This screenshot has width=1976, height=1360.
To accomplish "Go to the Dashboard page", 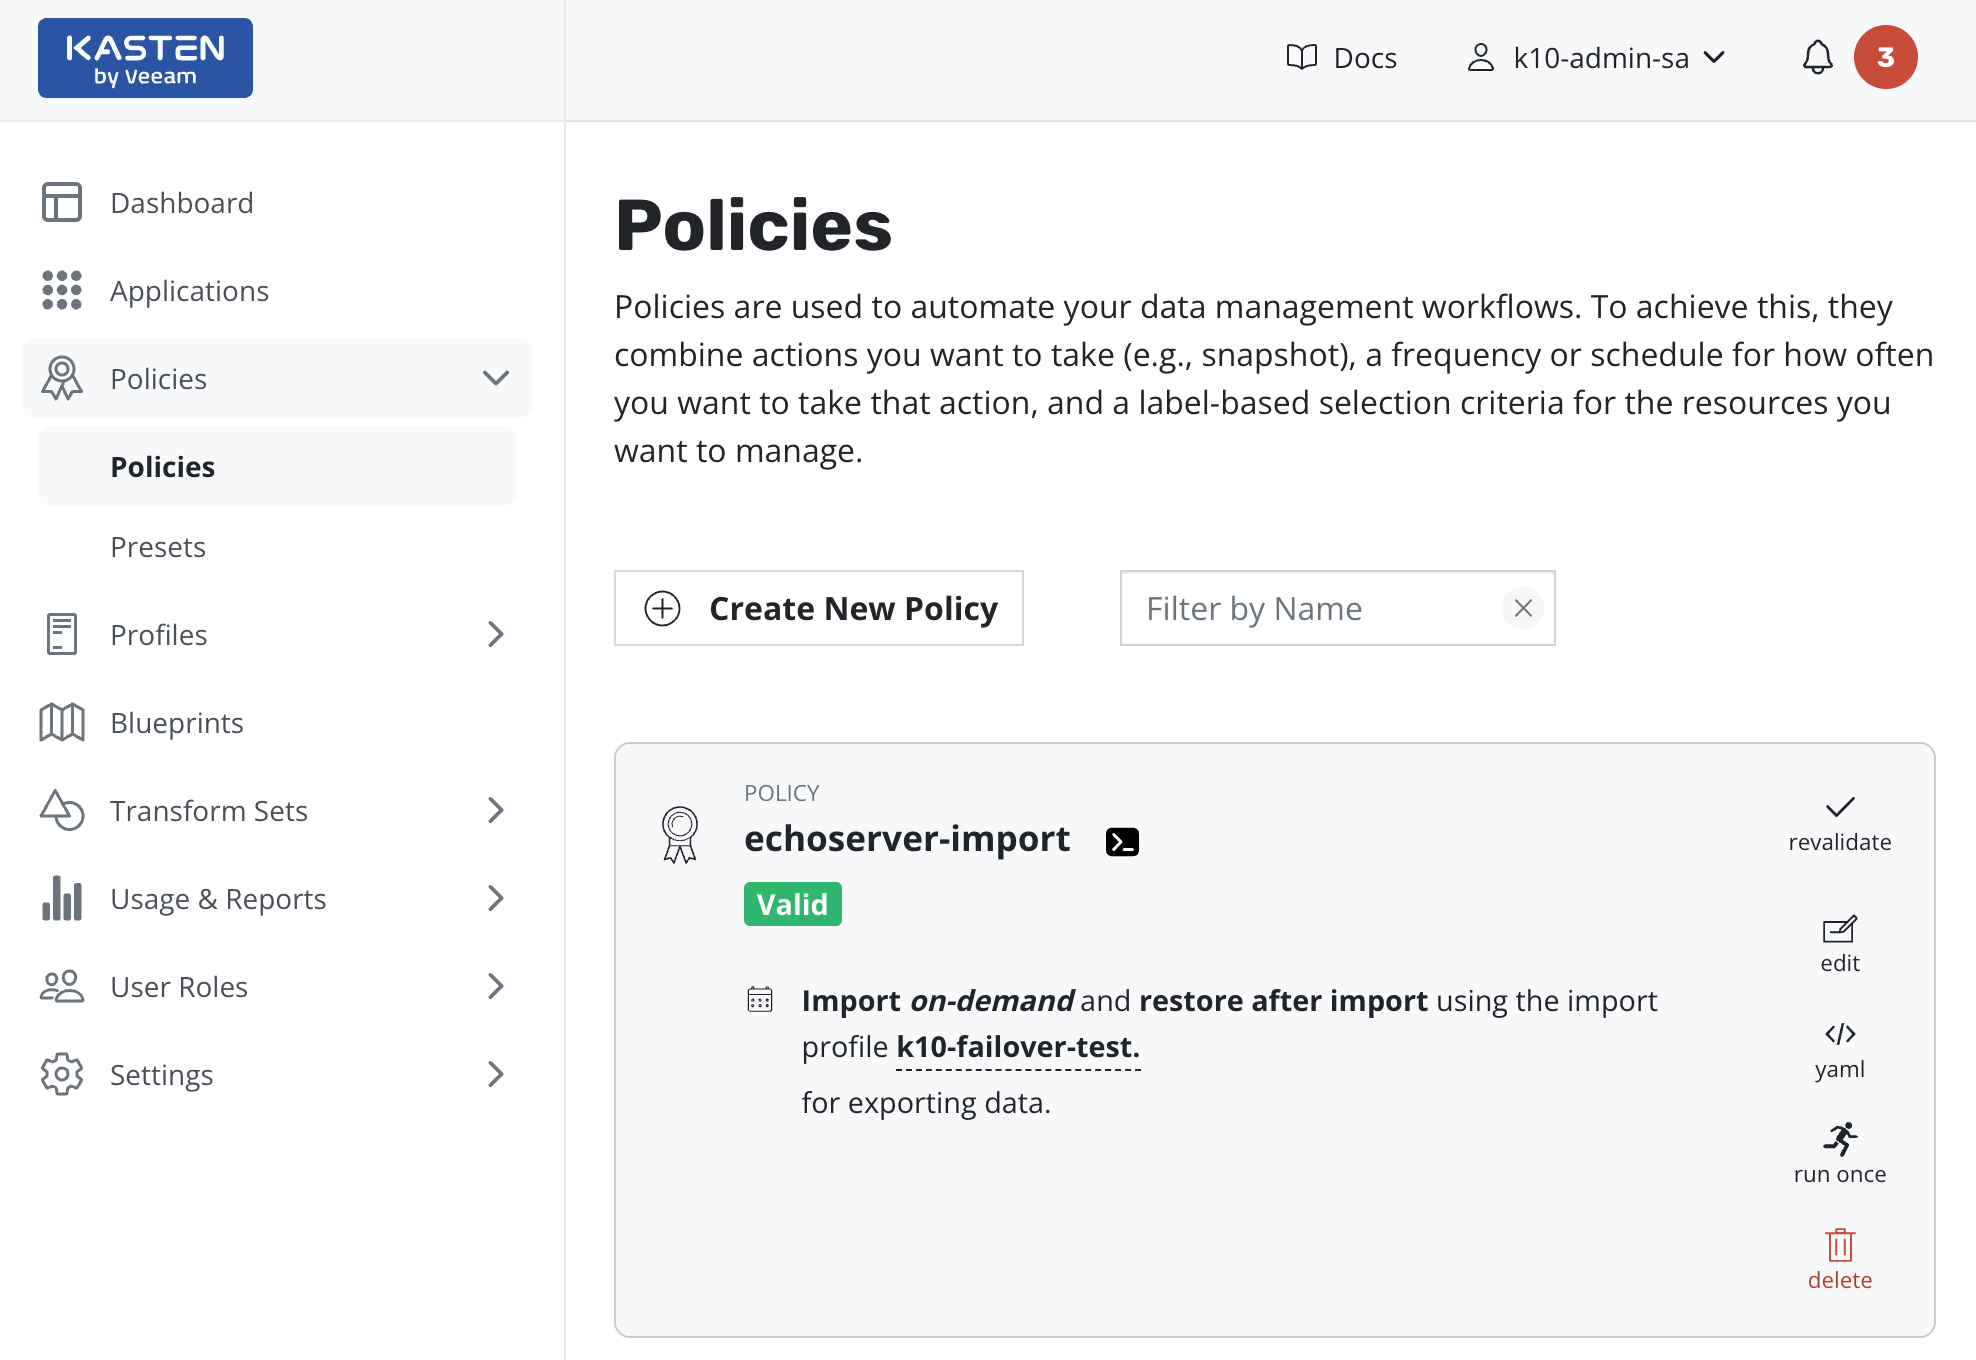I will click(x=181, y=203).
